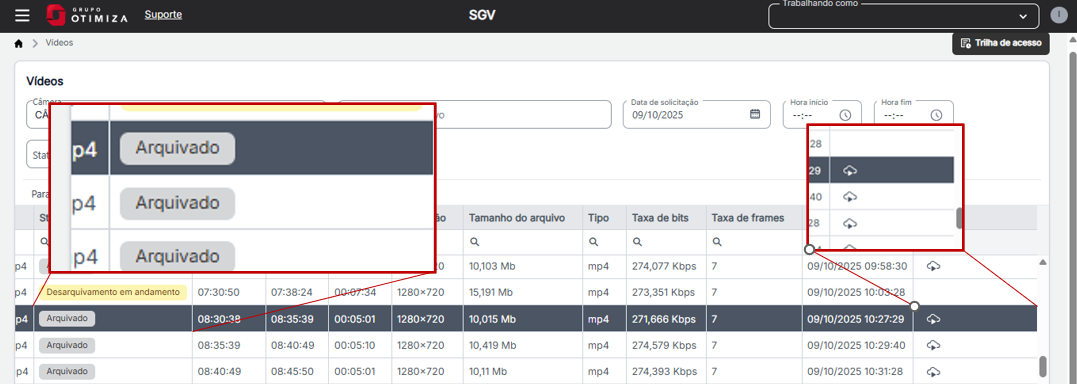
Task: Select the end time 07:38:24 cell
Action: coord(297,292)
